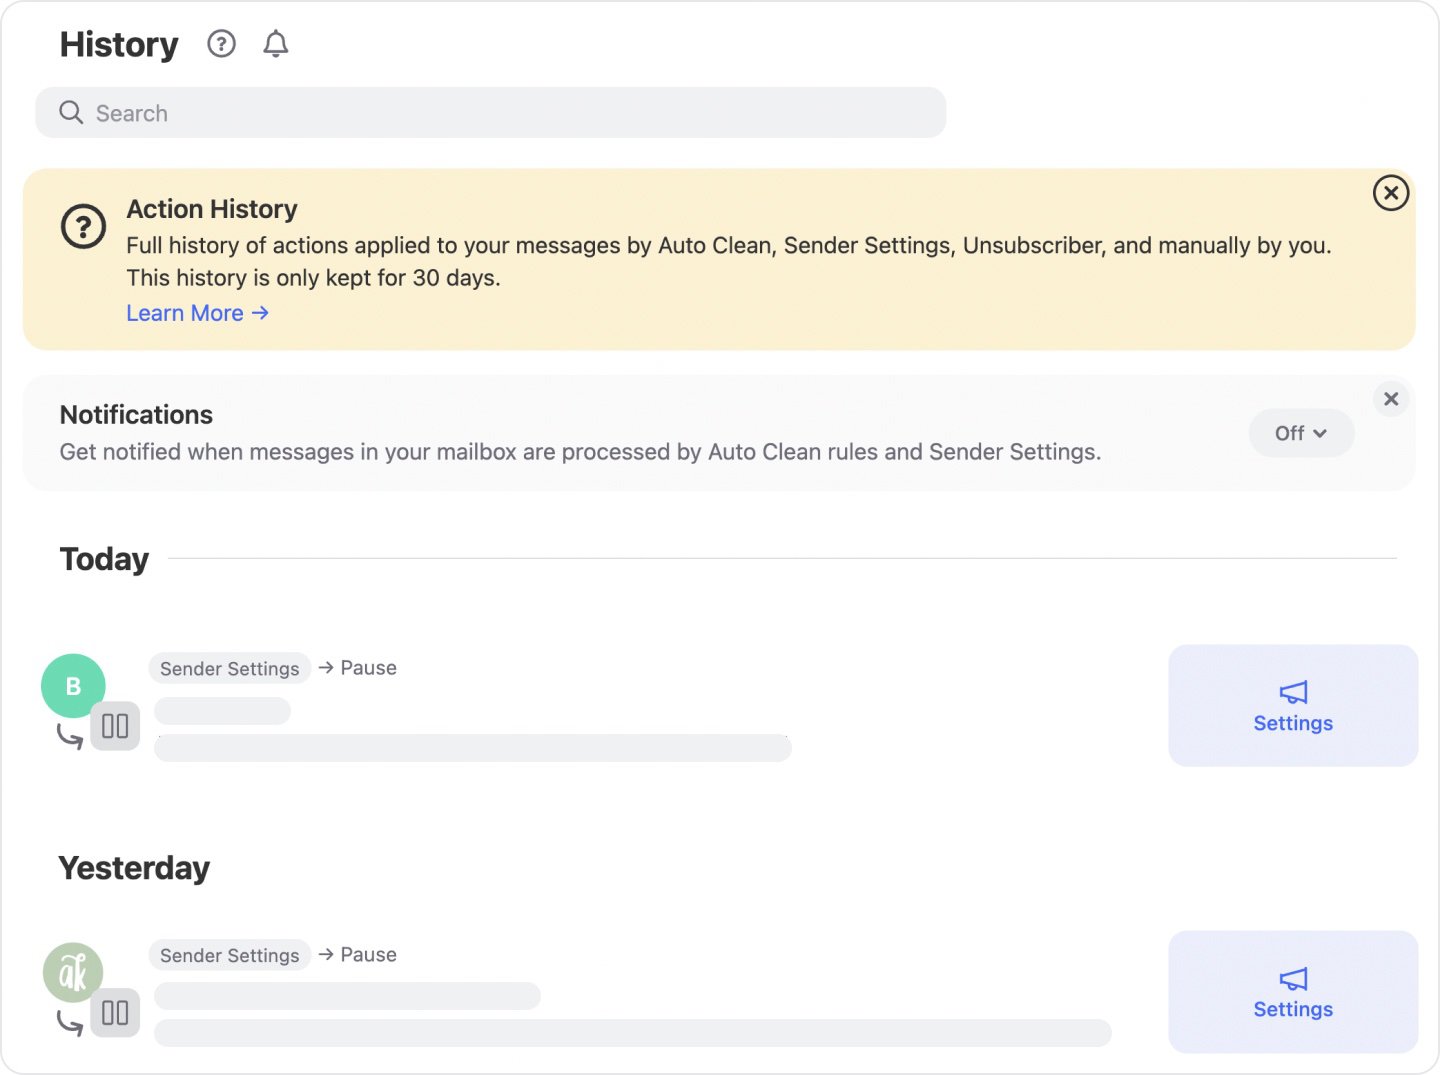Viewport: 1440px width, 1075px height.
Task: Open the Learn More link
Action: 197,313
